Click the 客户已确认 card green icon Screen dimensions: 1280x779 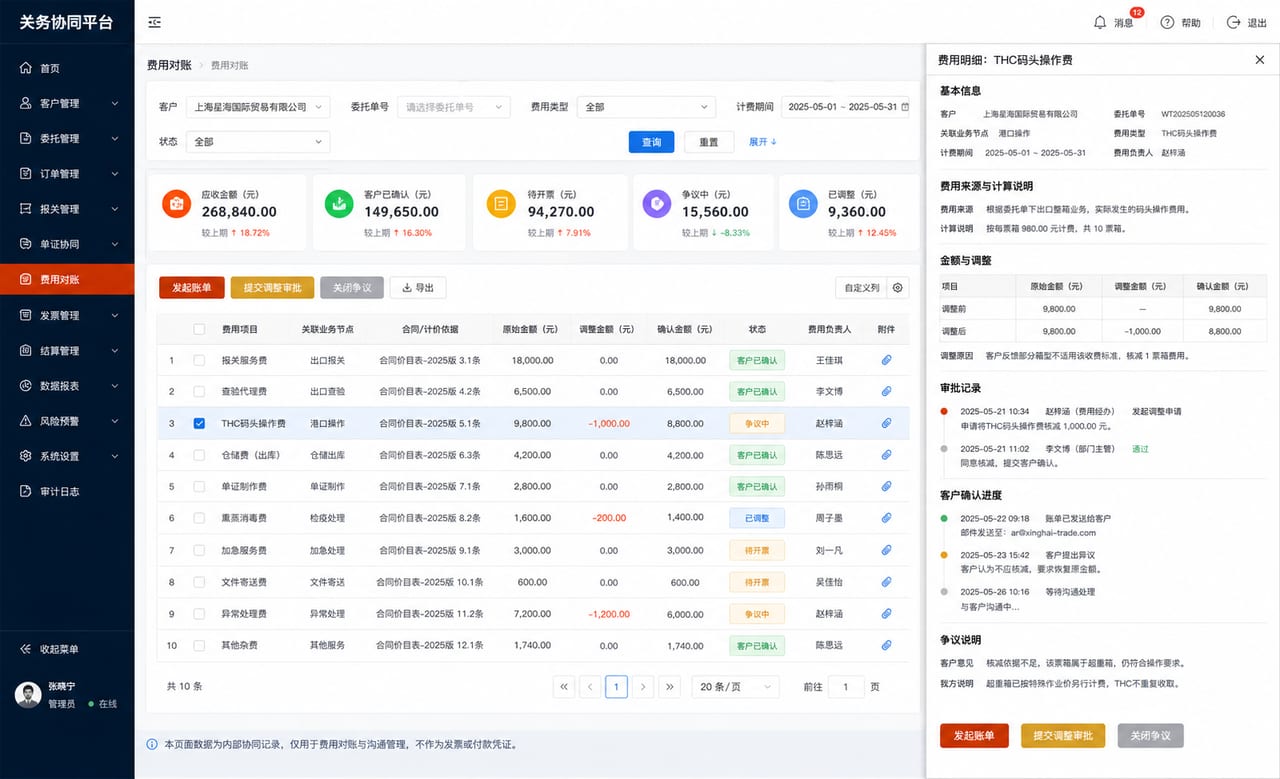pos(339,204)
